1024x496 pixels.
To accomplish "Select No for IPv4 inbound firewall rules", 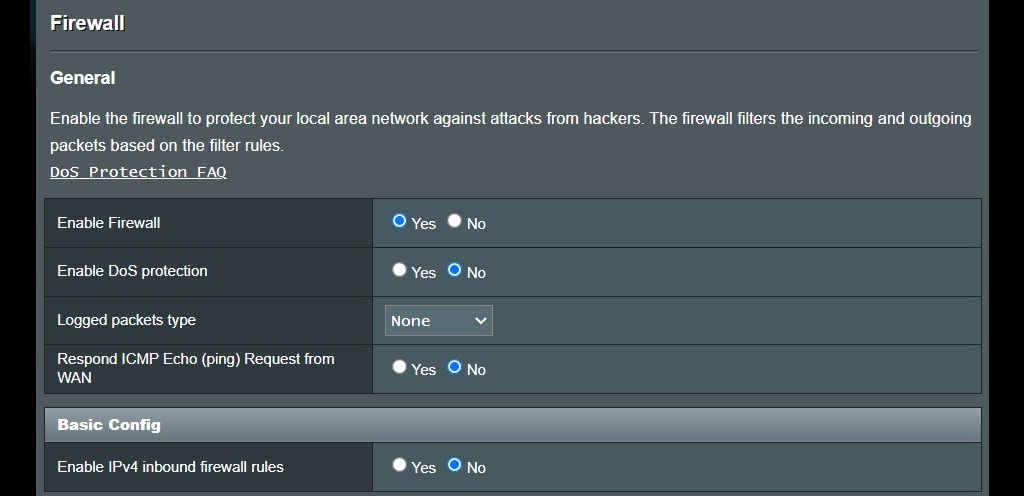I will (455, 465).
